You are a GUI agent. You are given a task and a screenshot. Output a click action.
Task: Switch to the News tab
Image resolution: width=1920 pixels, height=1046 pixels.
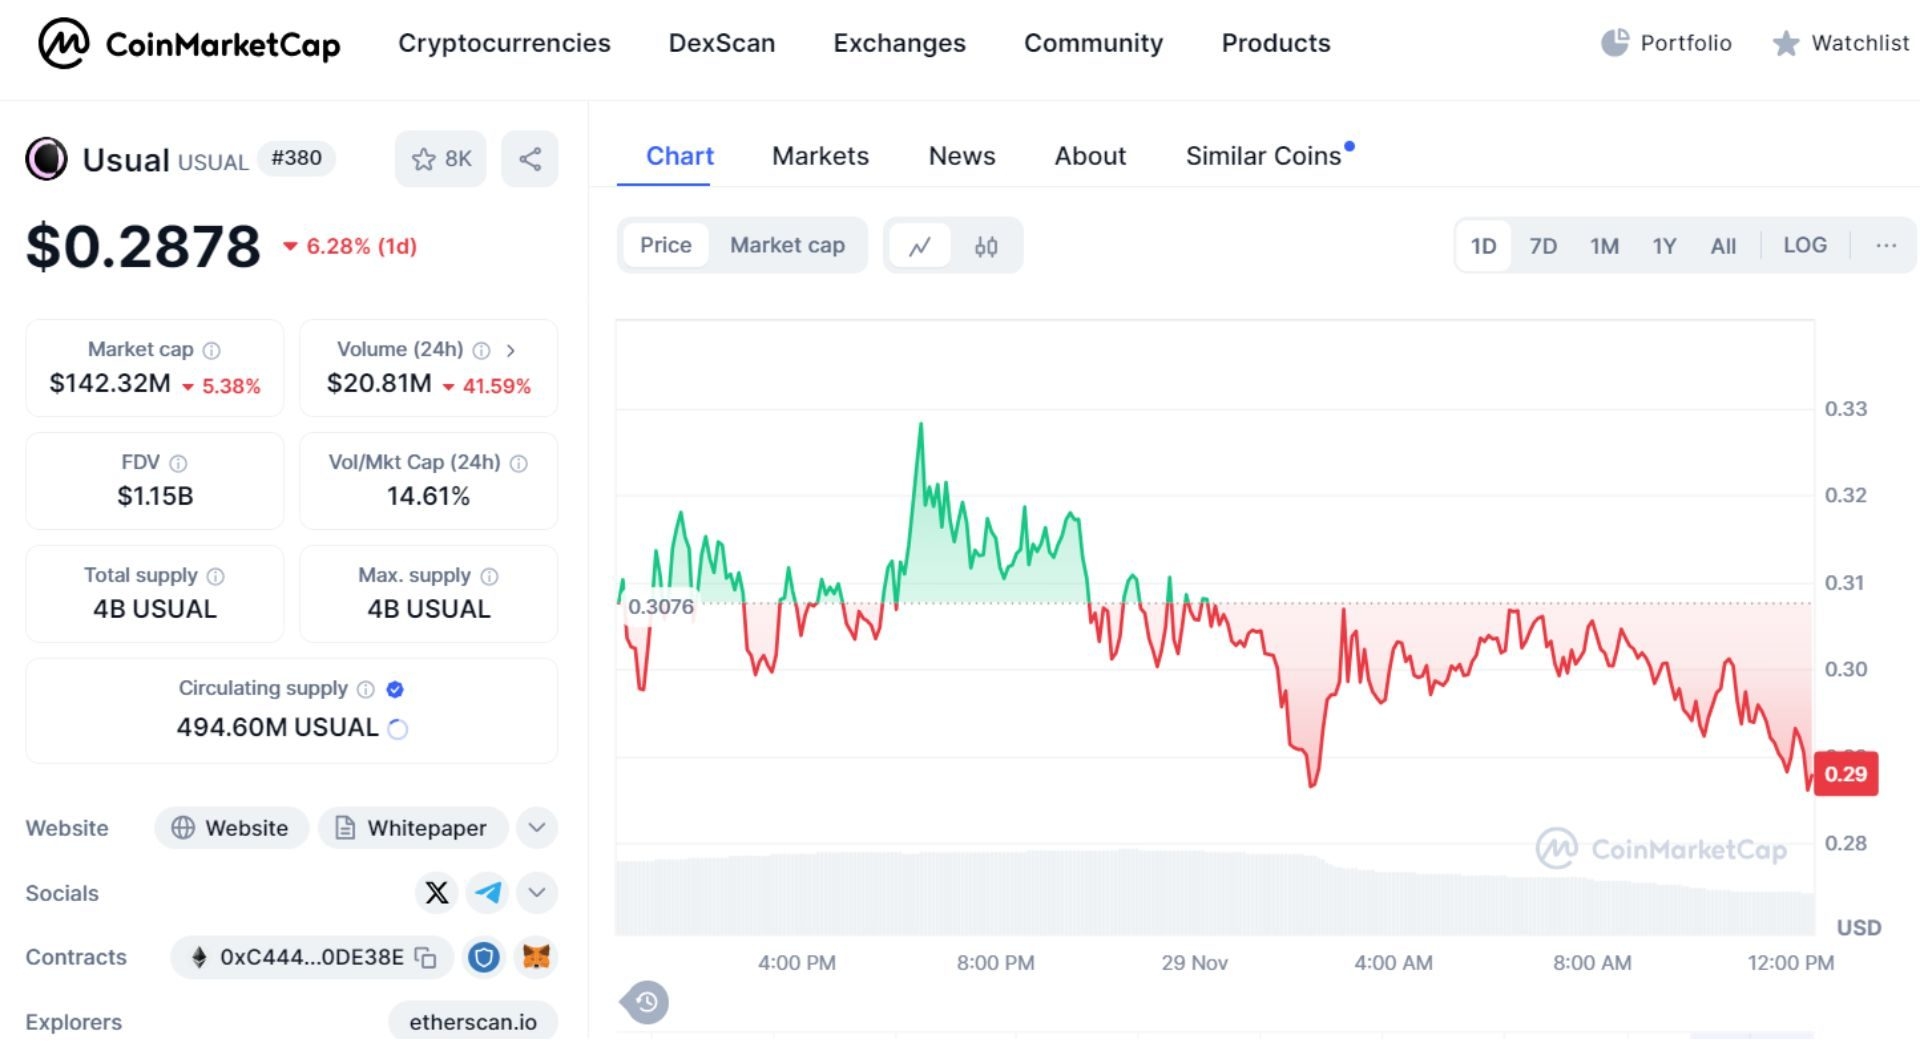click(962, 156)
